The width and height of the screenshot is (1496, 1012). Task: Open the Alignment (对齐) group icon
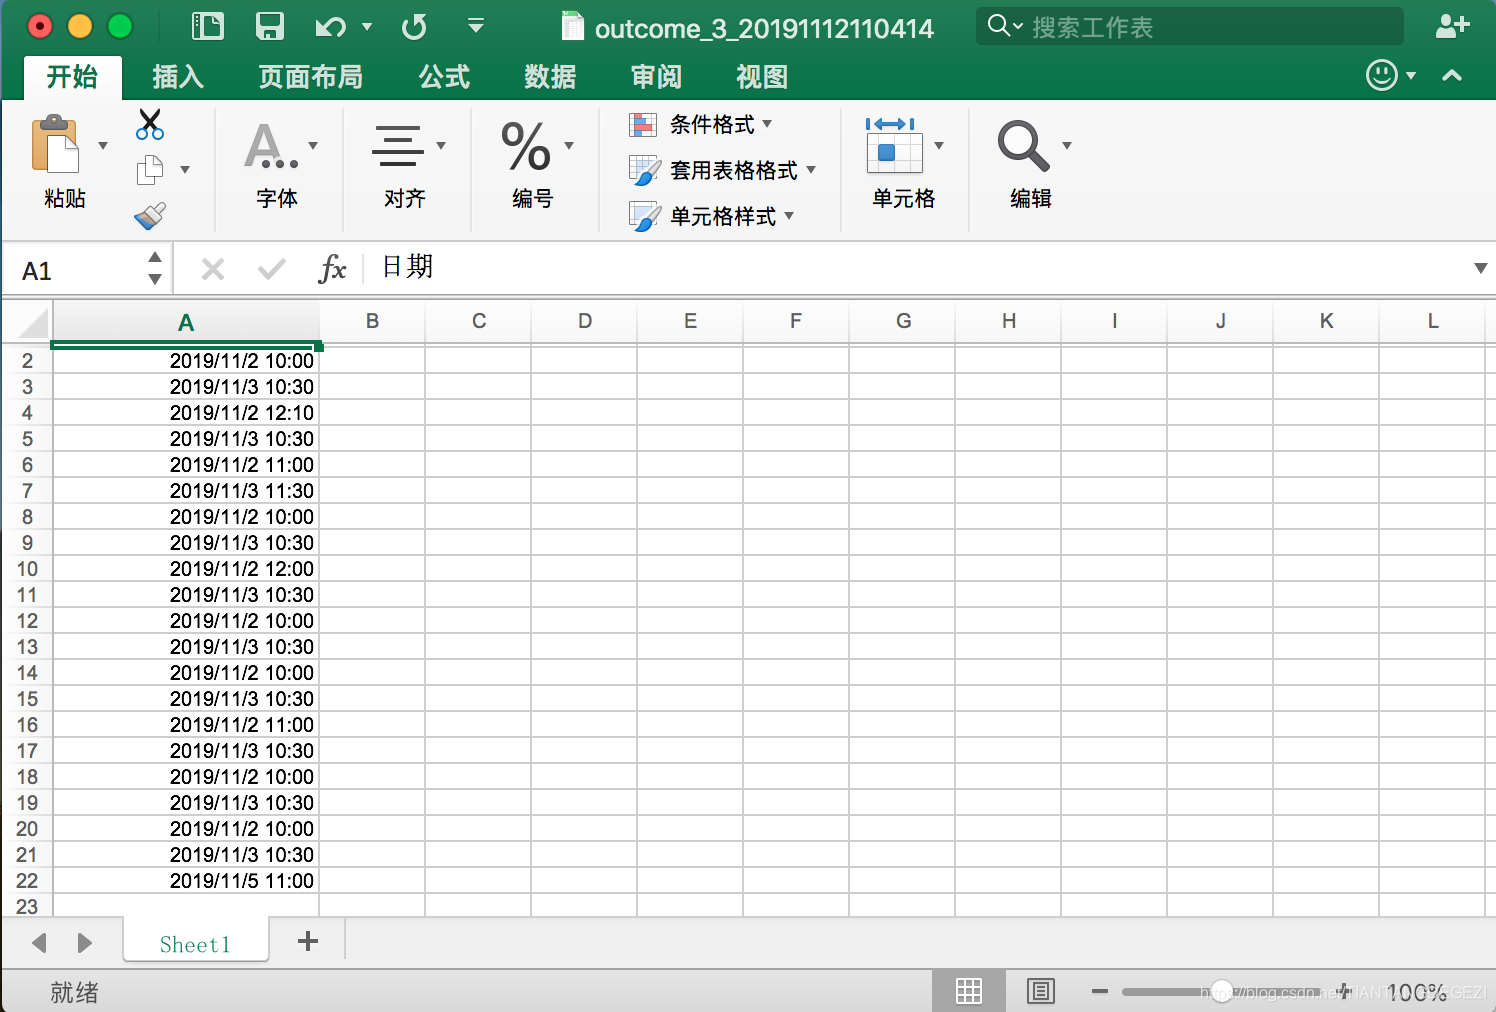pos(398,146)
